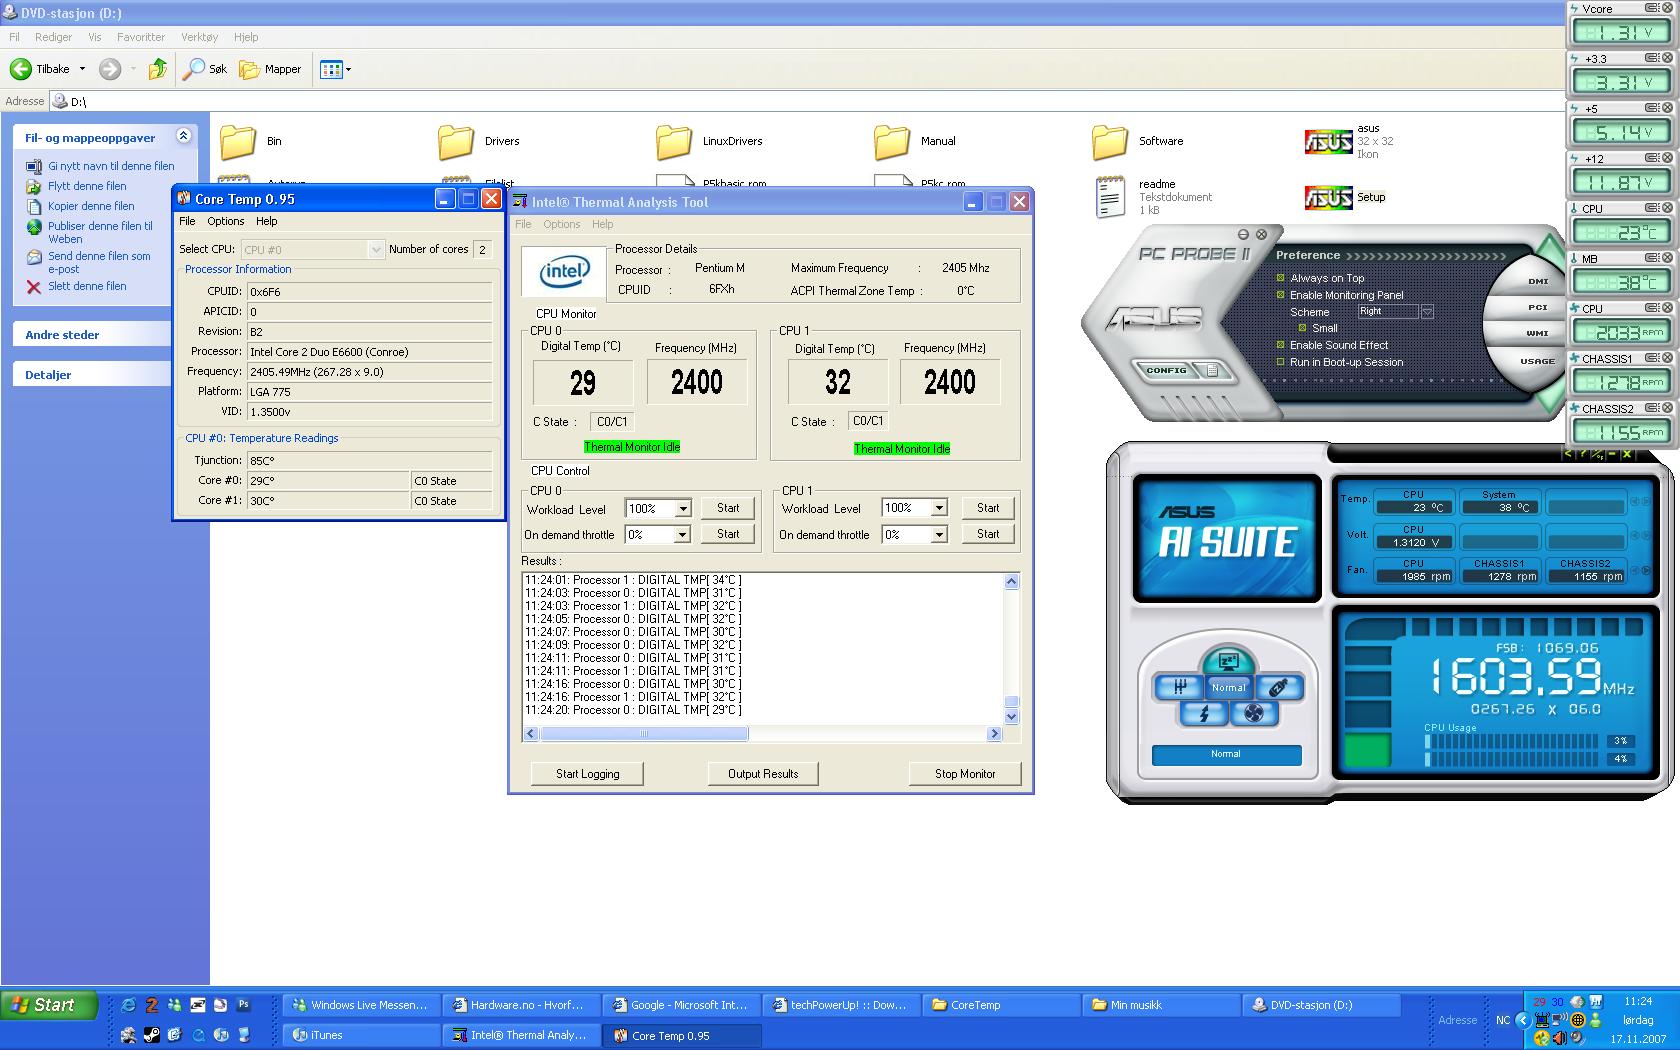The width and height of the screenshot is (1680, 1050).
Task: Open Explorer Rediger menu
Action: tap(53, 37)
